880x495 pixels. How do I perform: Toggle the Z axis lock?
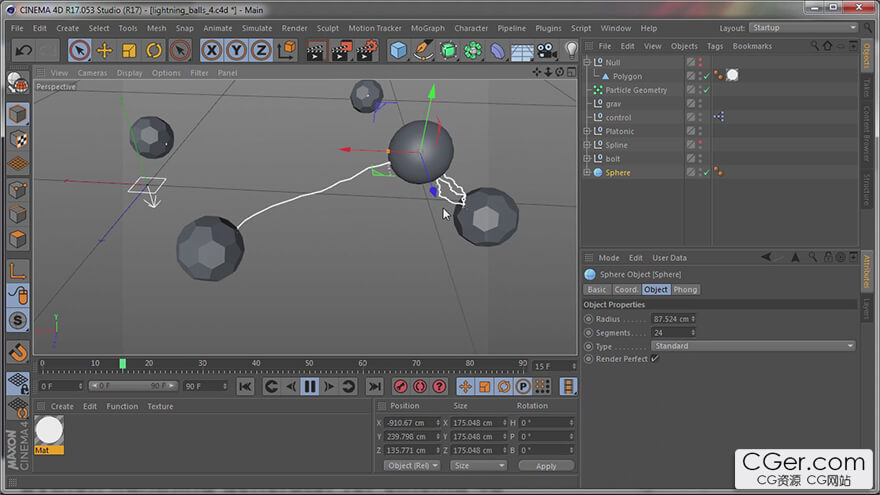click(x=261, y=51)
